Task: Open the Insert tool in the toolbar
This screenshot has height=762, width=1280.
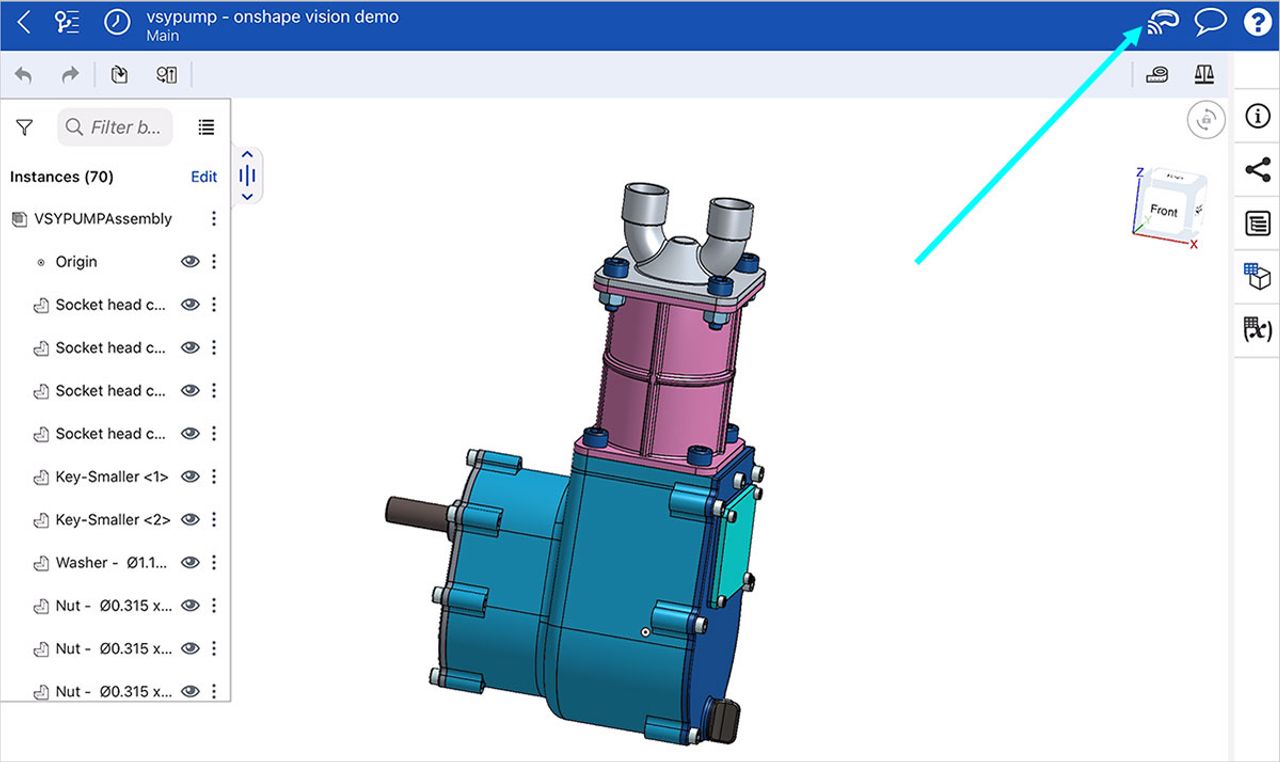Action: [119, 74]
